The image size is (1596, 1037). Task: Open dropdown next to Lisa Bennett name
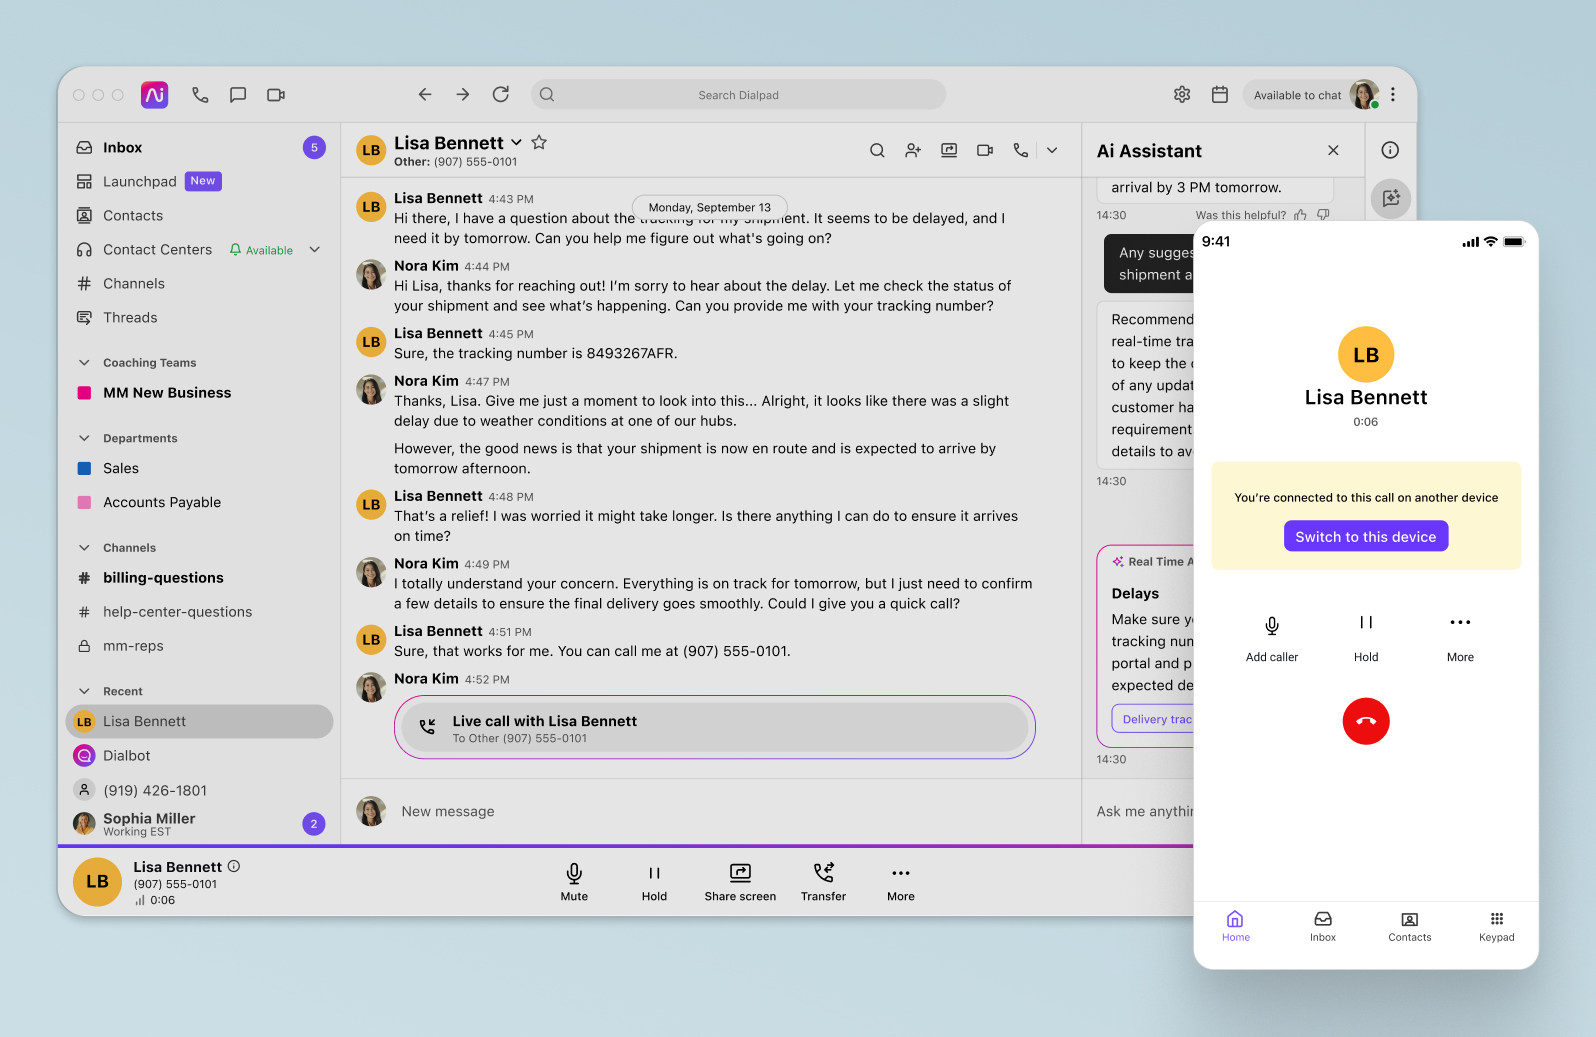tap(516, 143)
